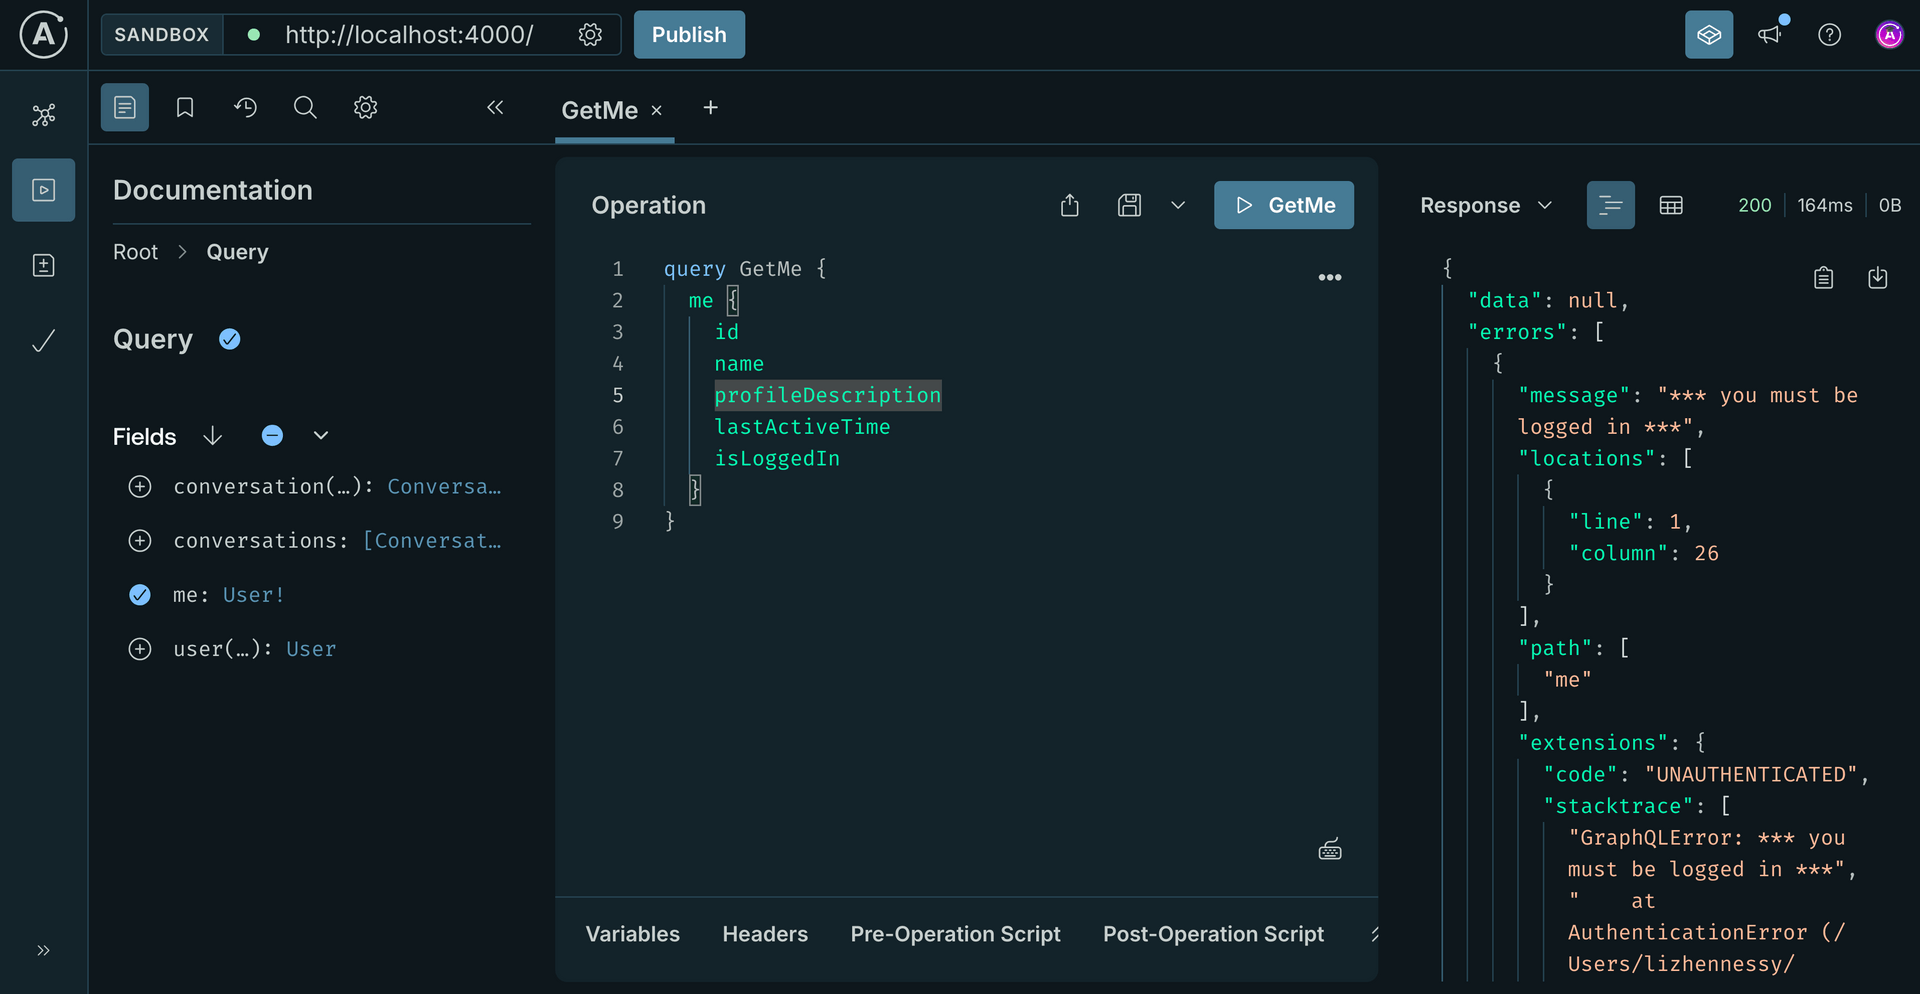The height and width of the screenshot is (994, 1920).
Task: Copy the response to clipboard
Action: 1823,277
